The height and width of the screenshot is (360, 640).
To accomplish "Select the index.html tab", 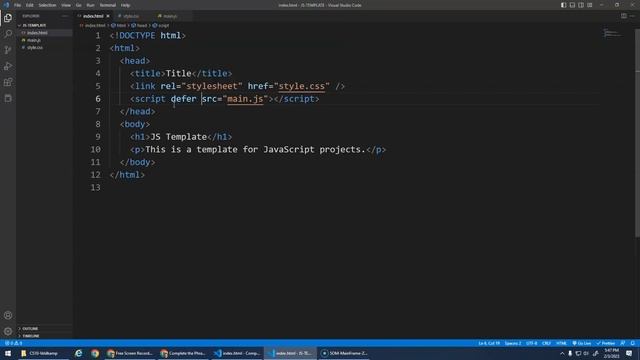I will coord(93,16).
